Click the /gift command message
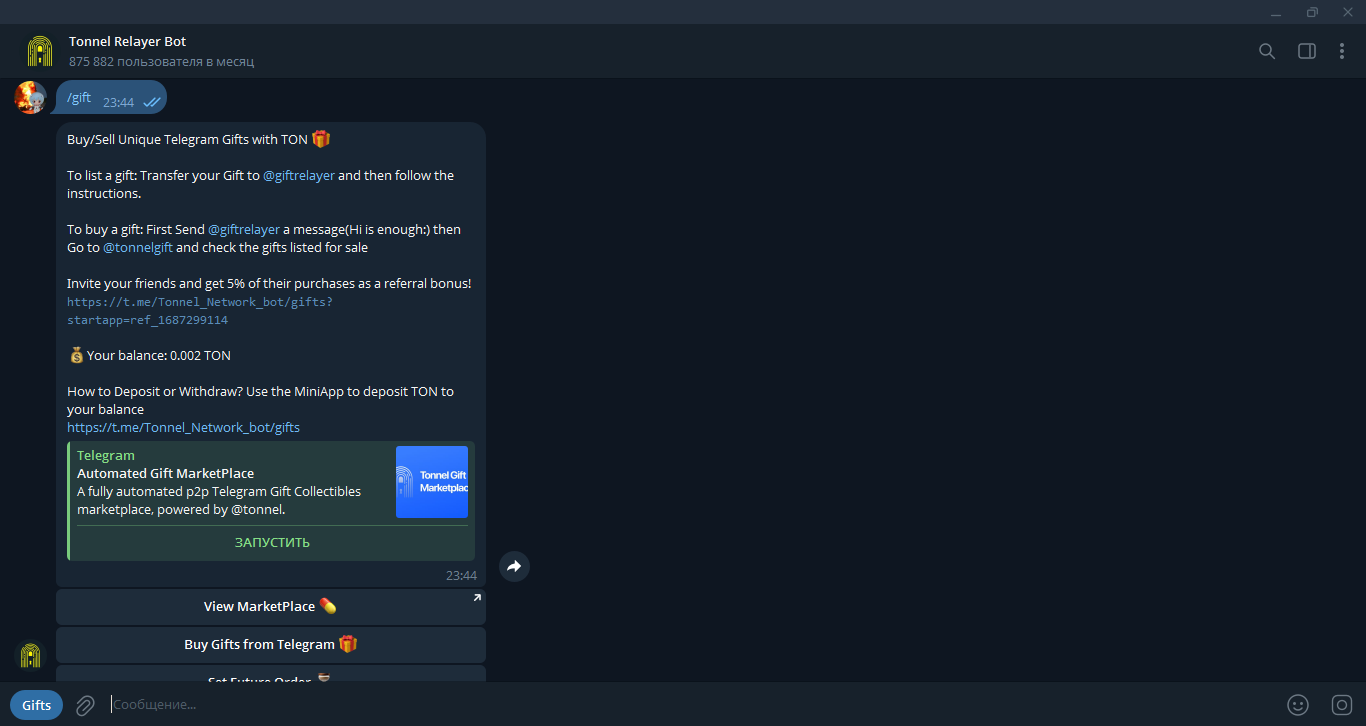 coord(111,98)
